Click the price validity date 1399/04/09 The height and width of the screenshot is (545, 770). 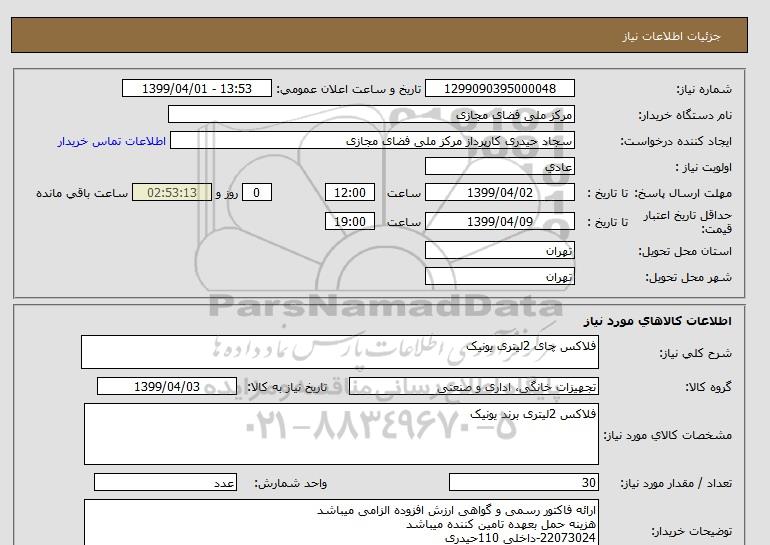tap(499, 221)
